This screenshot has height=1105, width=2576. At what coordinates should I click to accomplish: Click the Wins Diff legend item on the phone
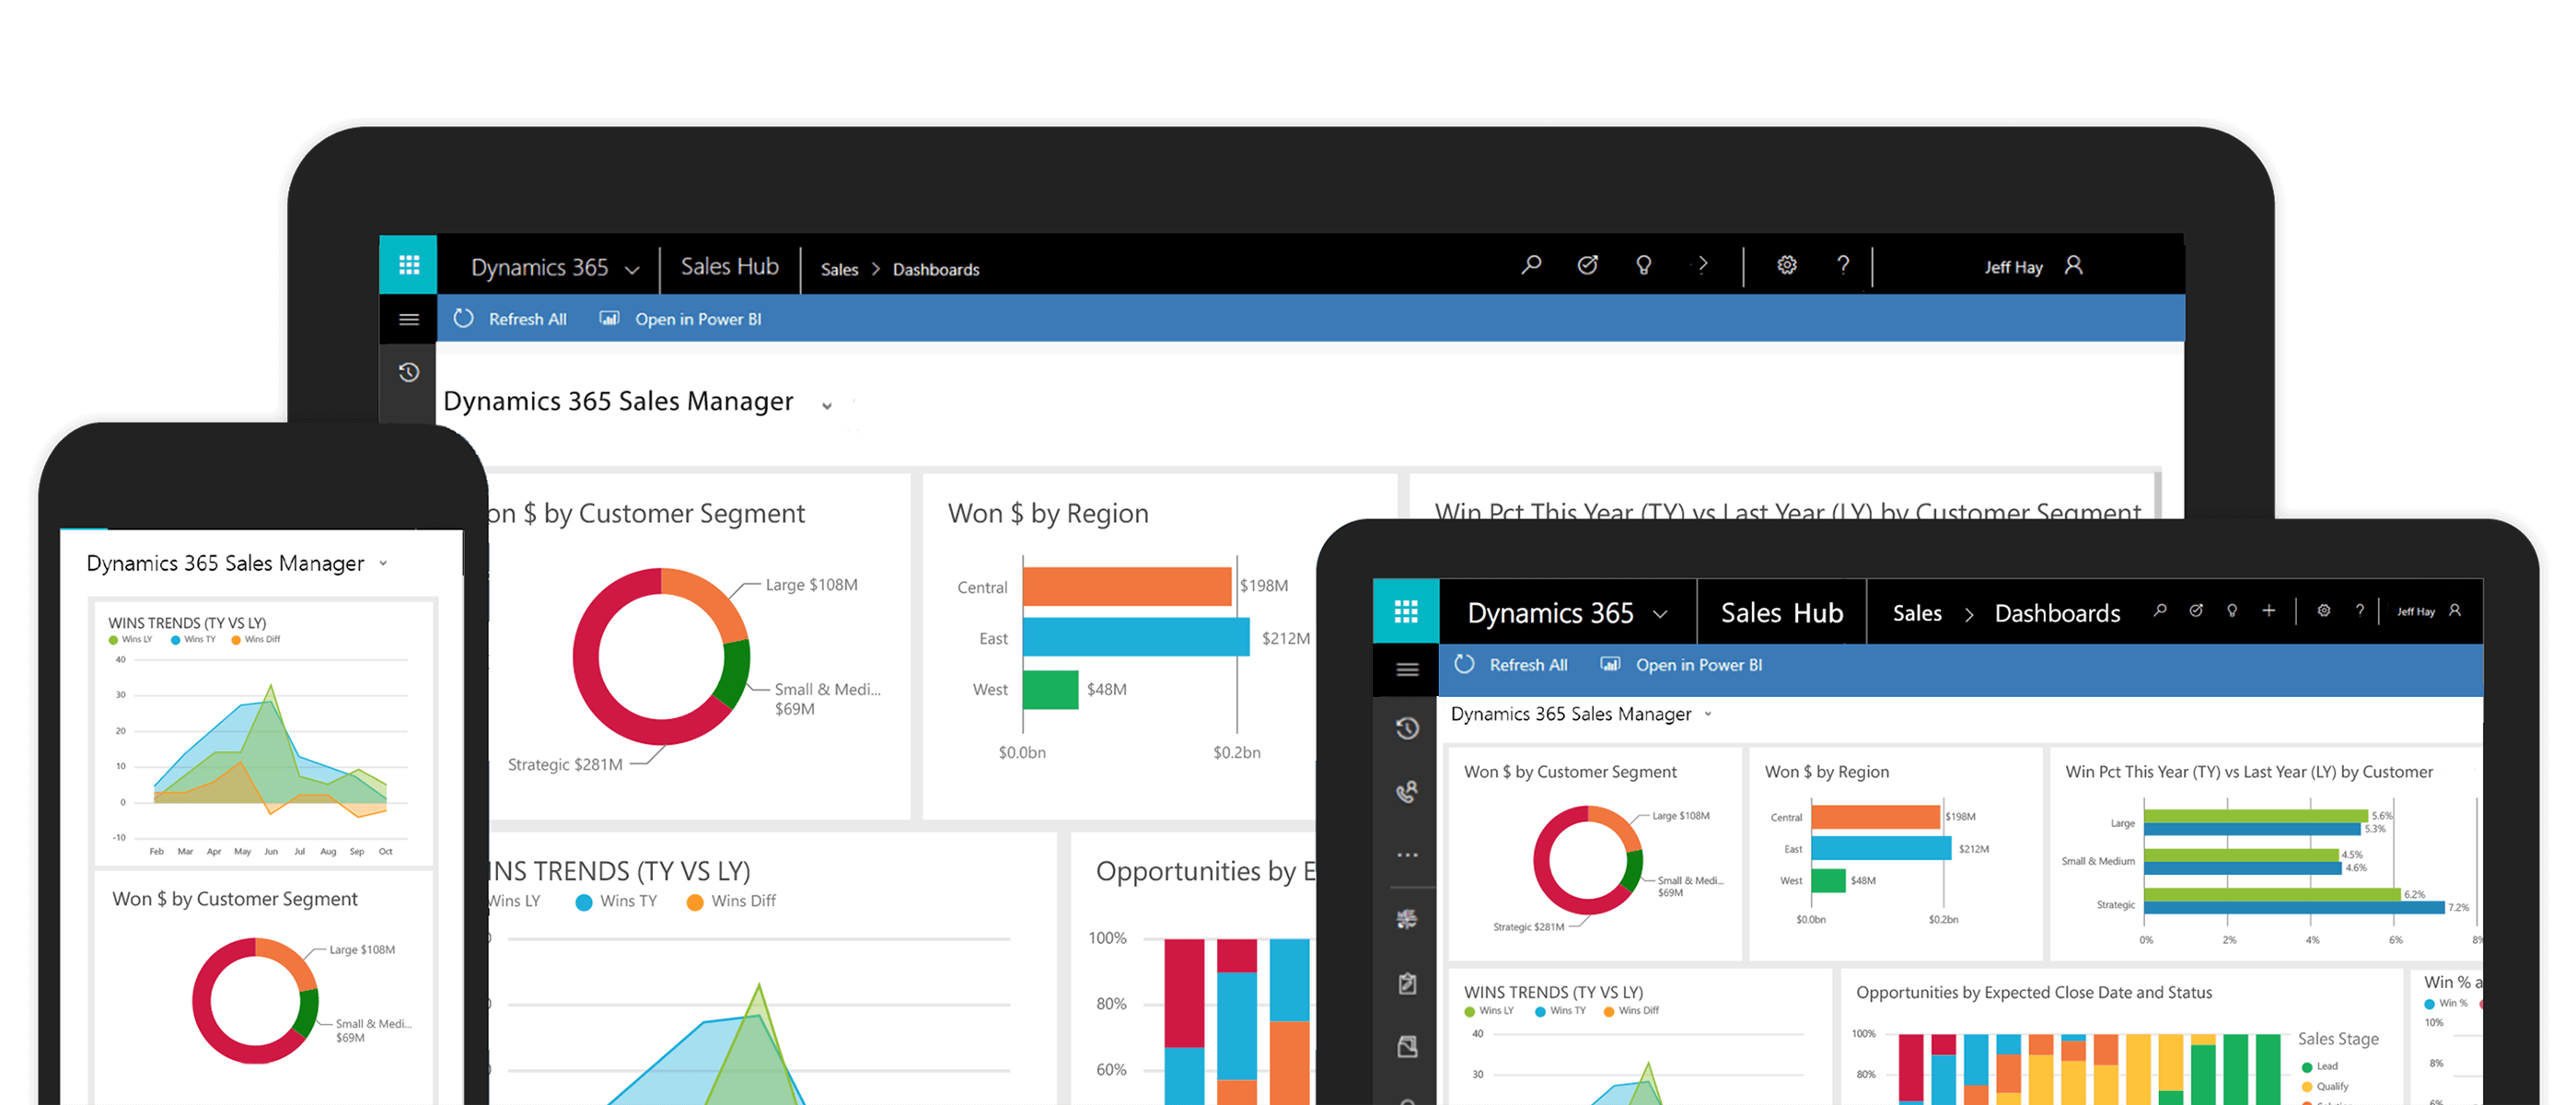click(255, 639)
